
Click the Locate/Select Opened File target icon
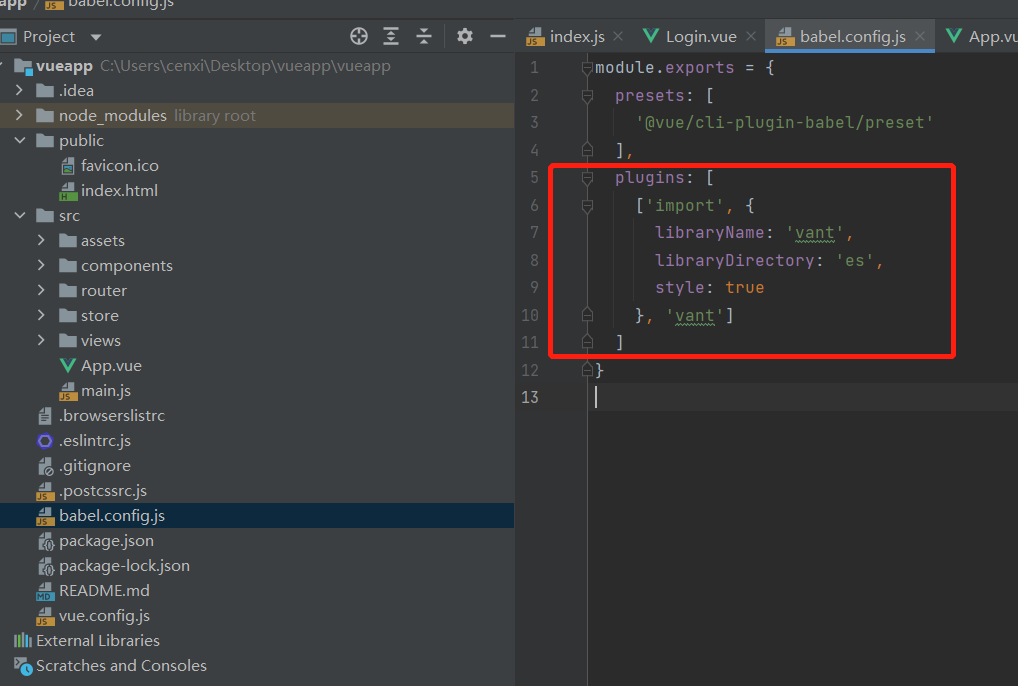tap(359, 37)
